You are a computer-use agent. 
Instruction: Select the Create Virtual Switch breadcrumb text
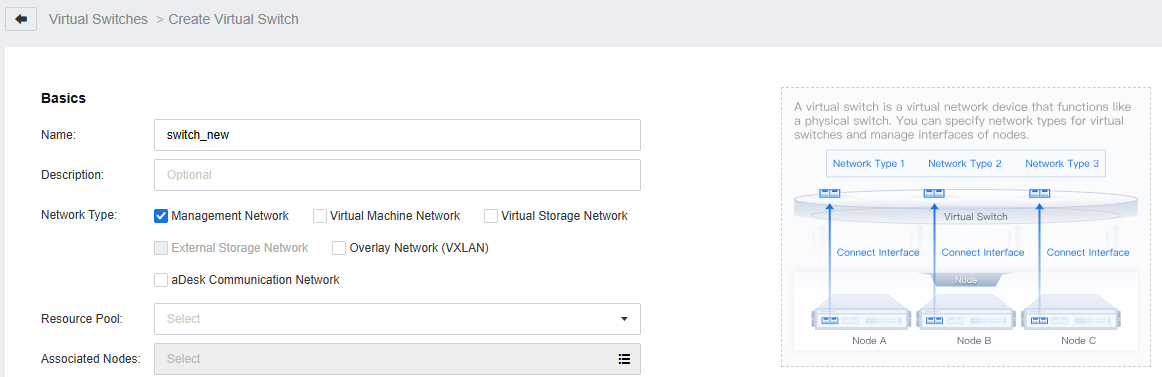[x=233, y=19]
